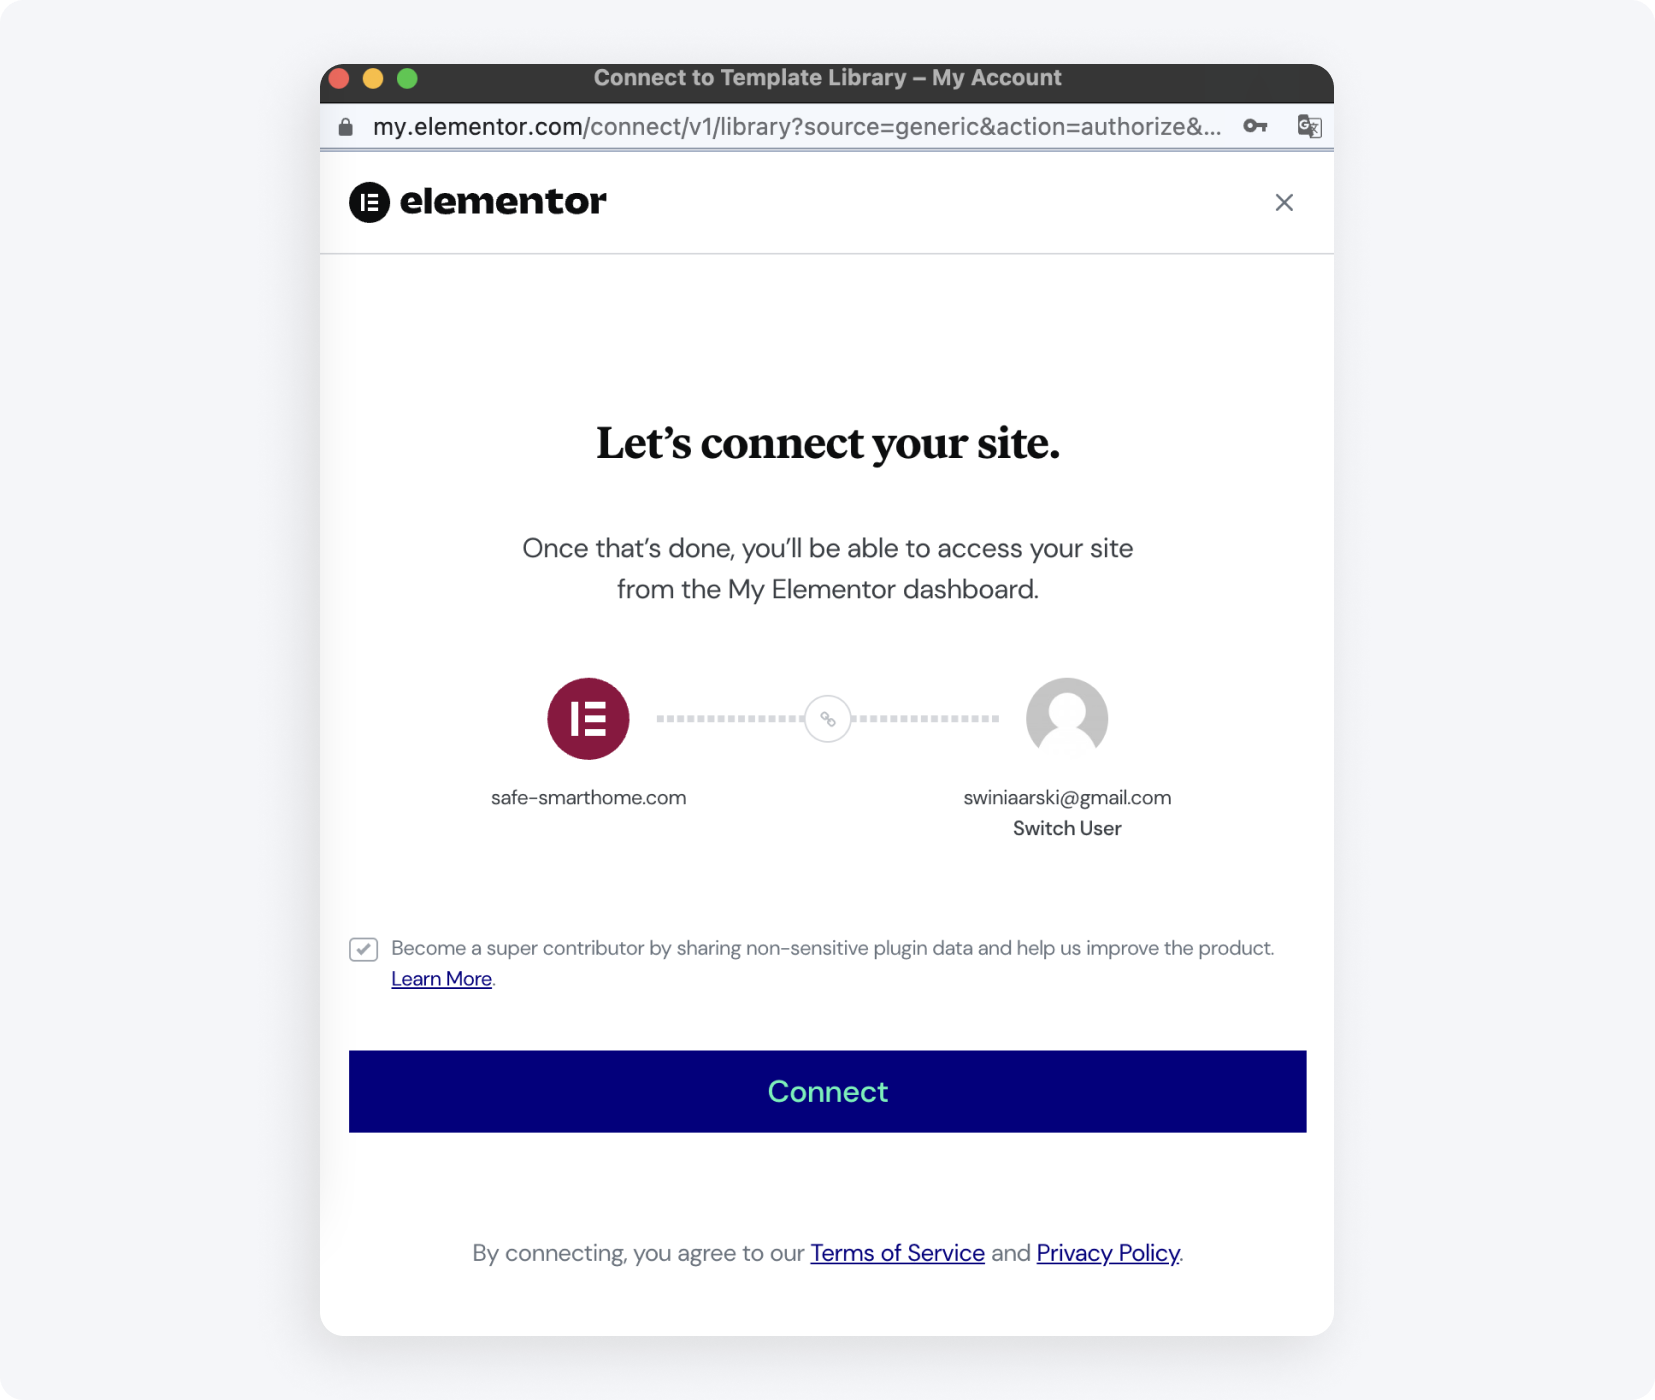This screenshot has width=1655, height=1400.
Task: Click the user avatar placeholder icon
Action: click(x=1067, y=718)
